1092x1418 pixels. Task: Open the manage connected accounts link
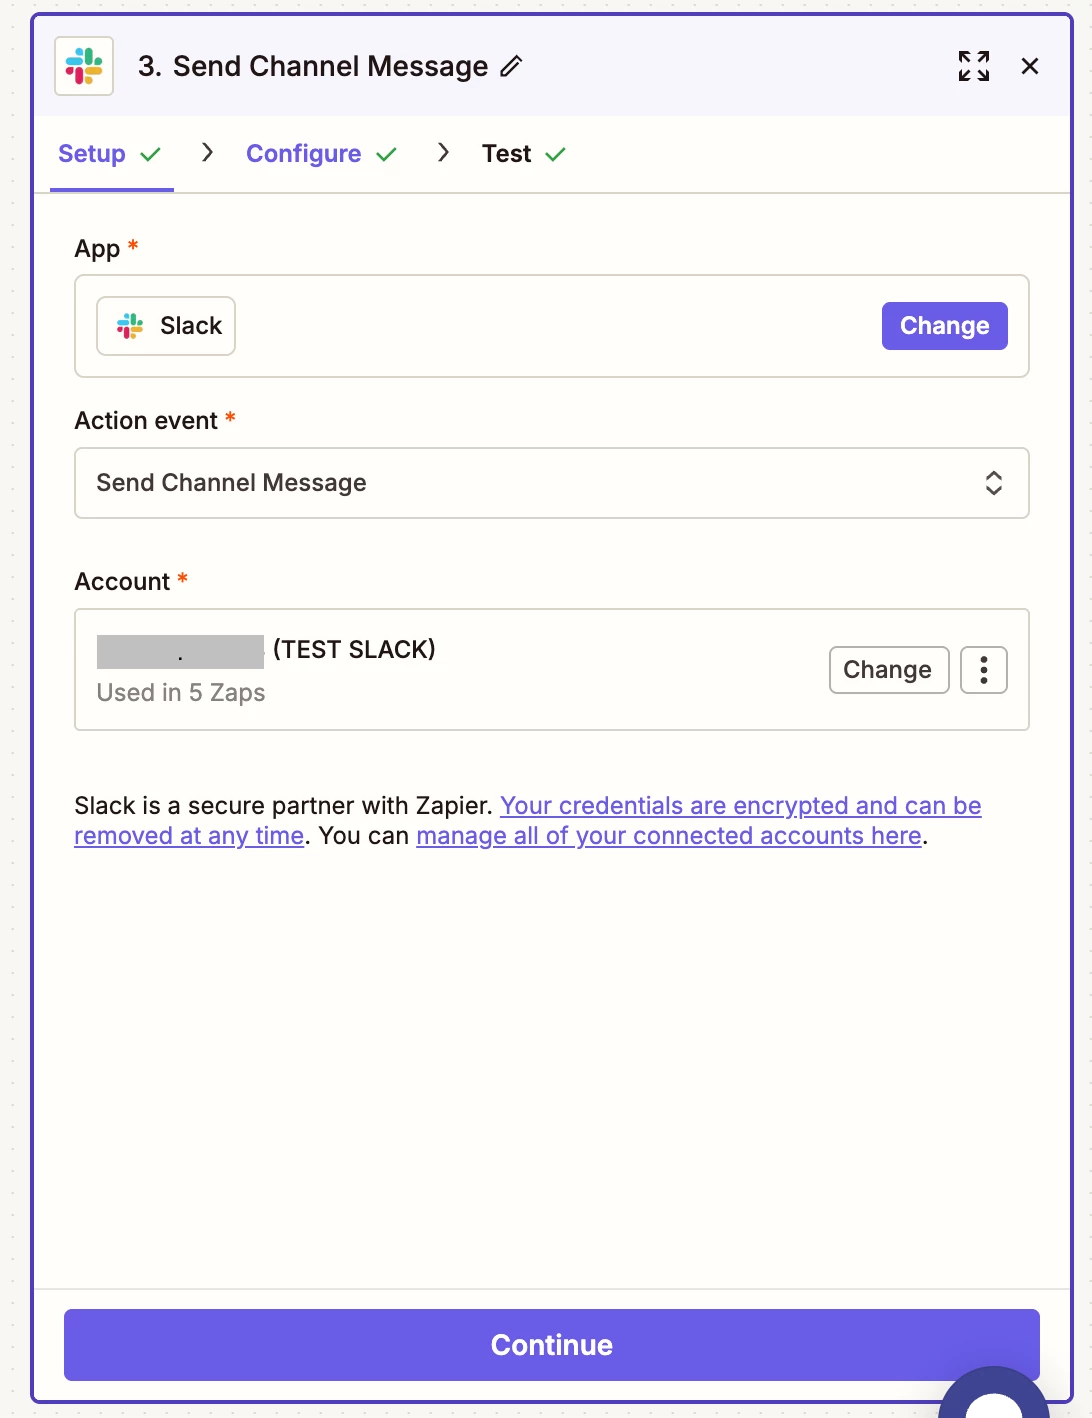point(668,836)
